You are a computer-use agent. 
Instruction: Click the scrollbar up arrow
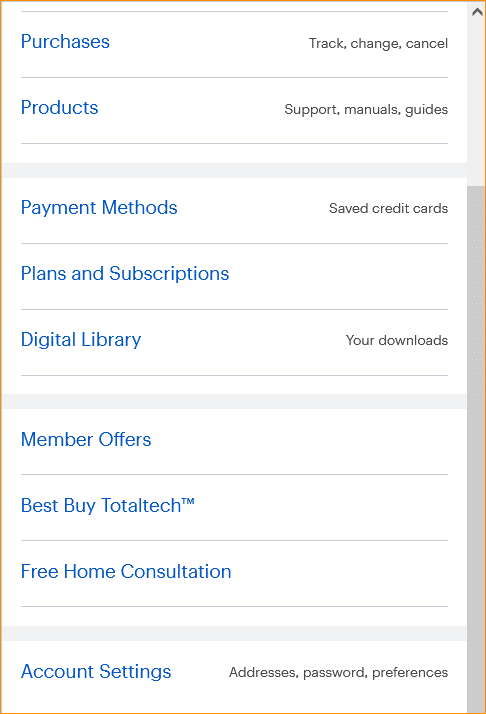tap(477, 12)
